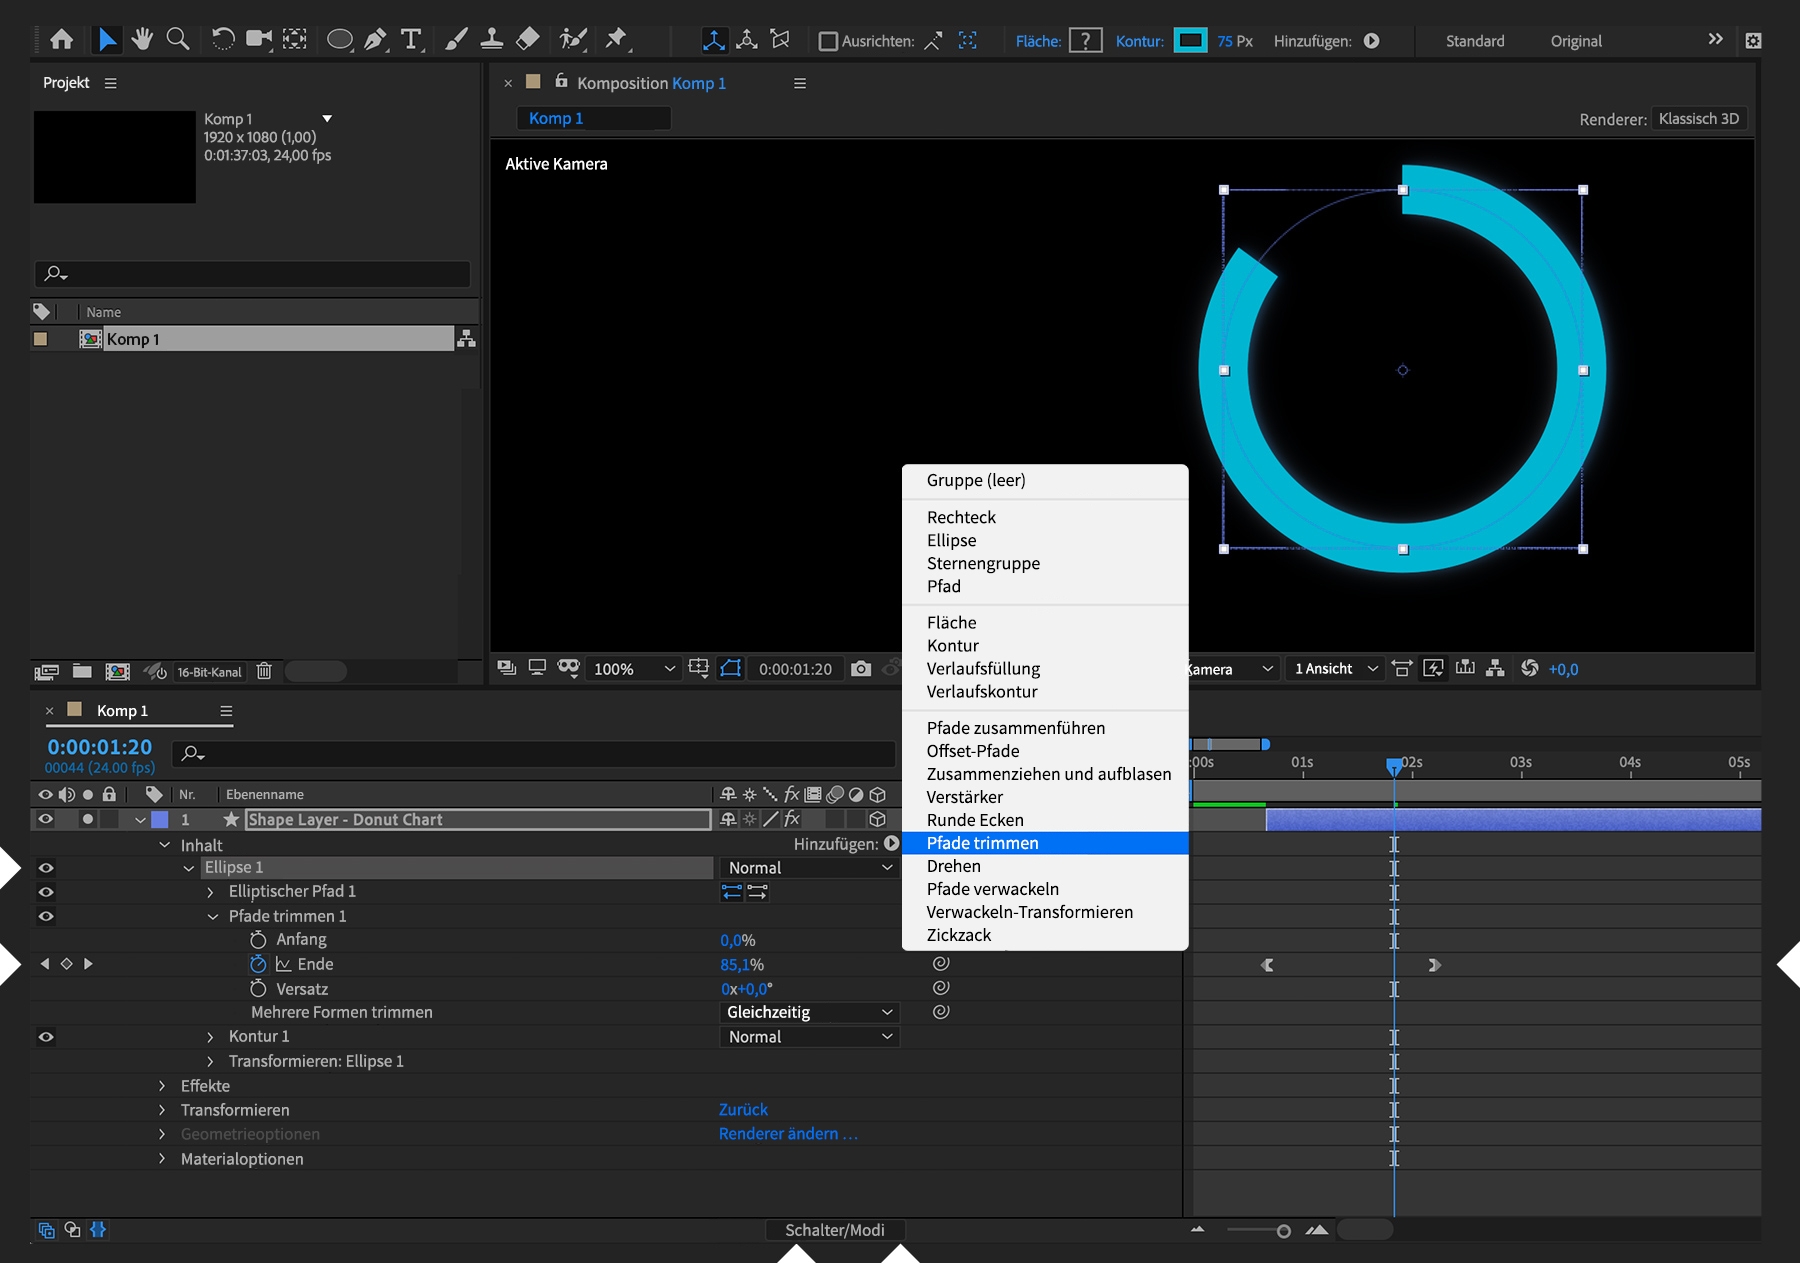Select the Hand tool
Image resolution: width=1800 pixels, height=1263 pixels.
pyautogui.click(x=142, y=40)
